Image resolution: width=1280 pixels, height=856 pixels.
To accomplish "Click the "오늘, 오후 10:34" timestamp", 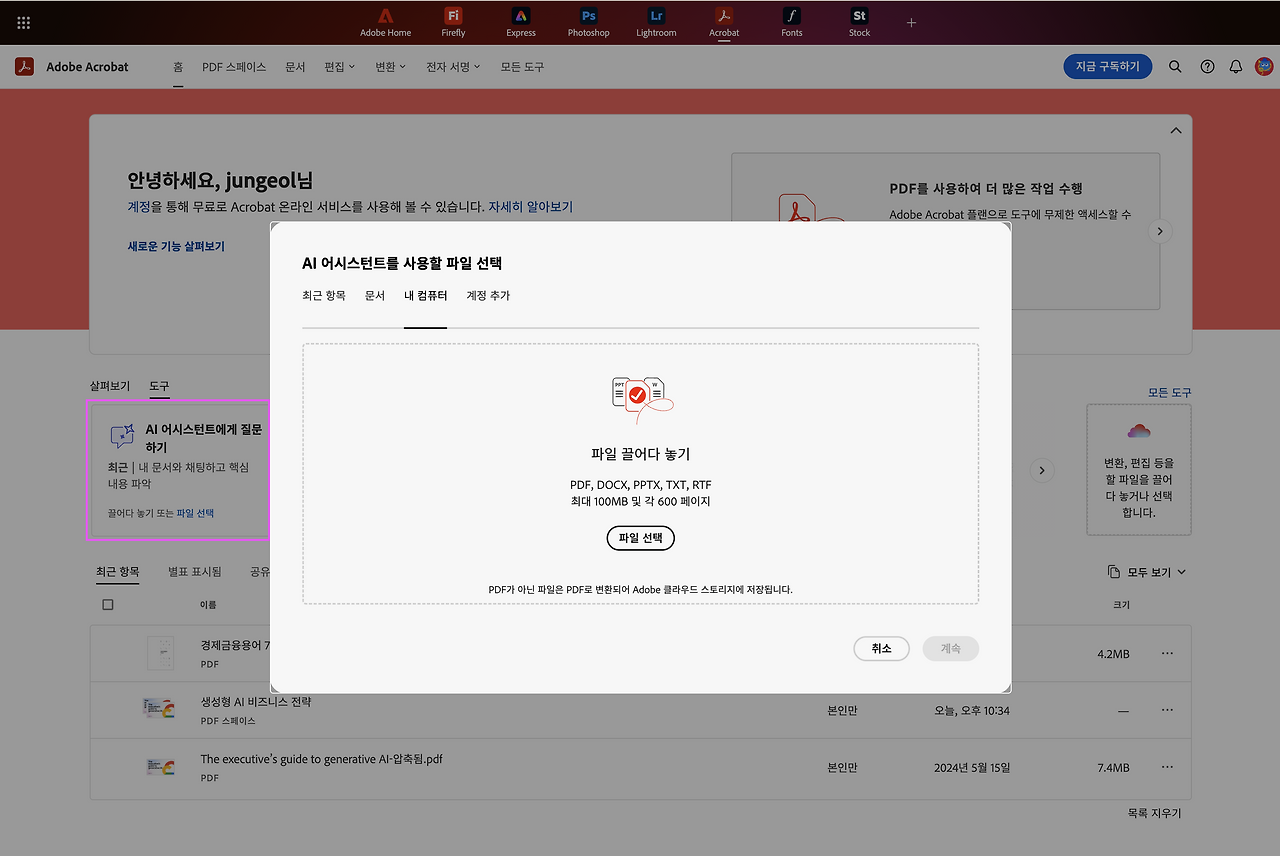I will coord(972,711).
